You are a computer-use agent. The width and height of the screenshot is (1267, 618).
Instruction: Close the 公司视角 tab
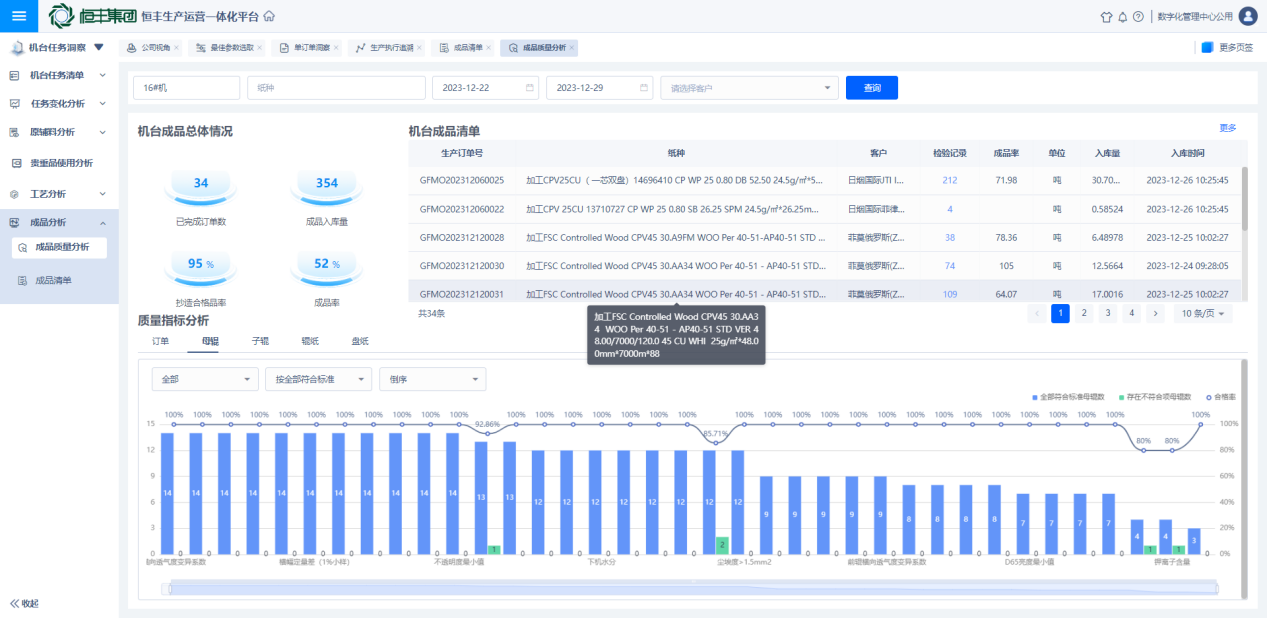coord(177,48)
